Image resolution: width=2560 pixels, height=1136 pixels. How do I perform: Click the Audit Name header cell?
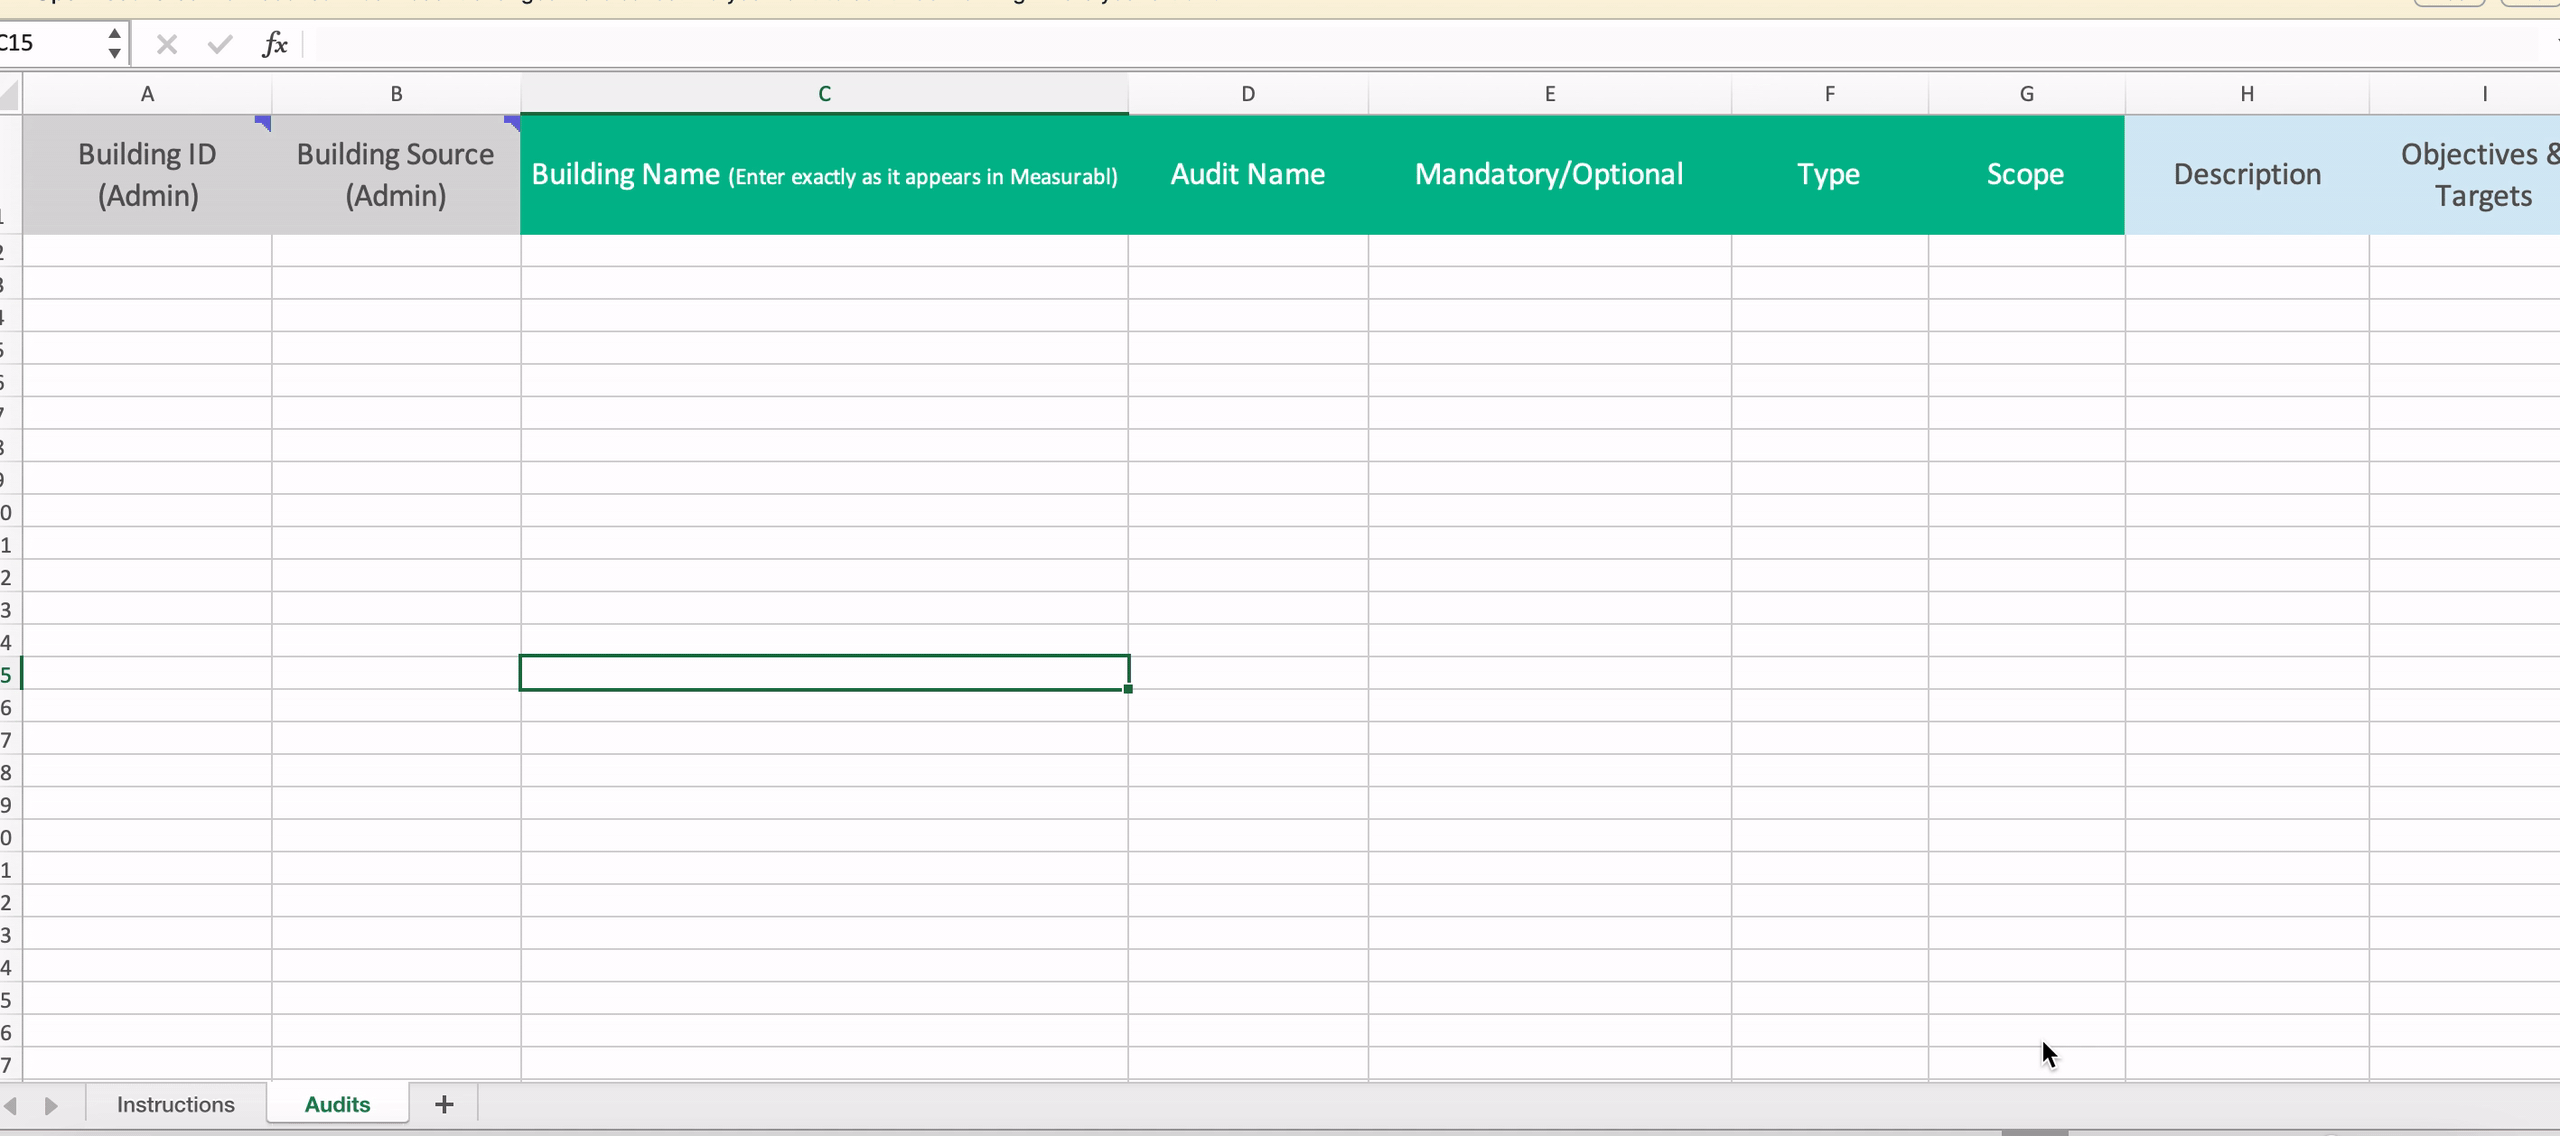1248,175
